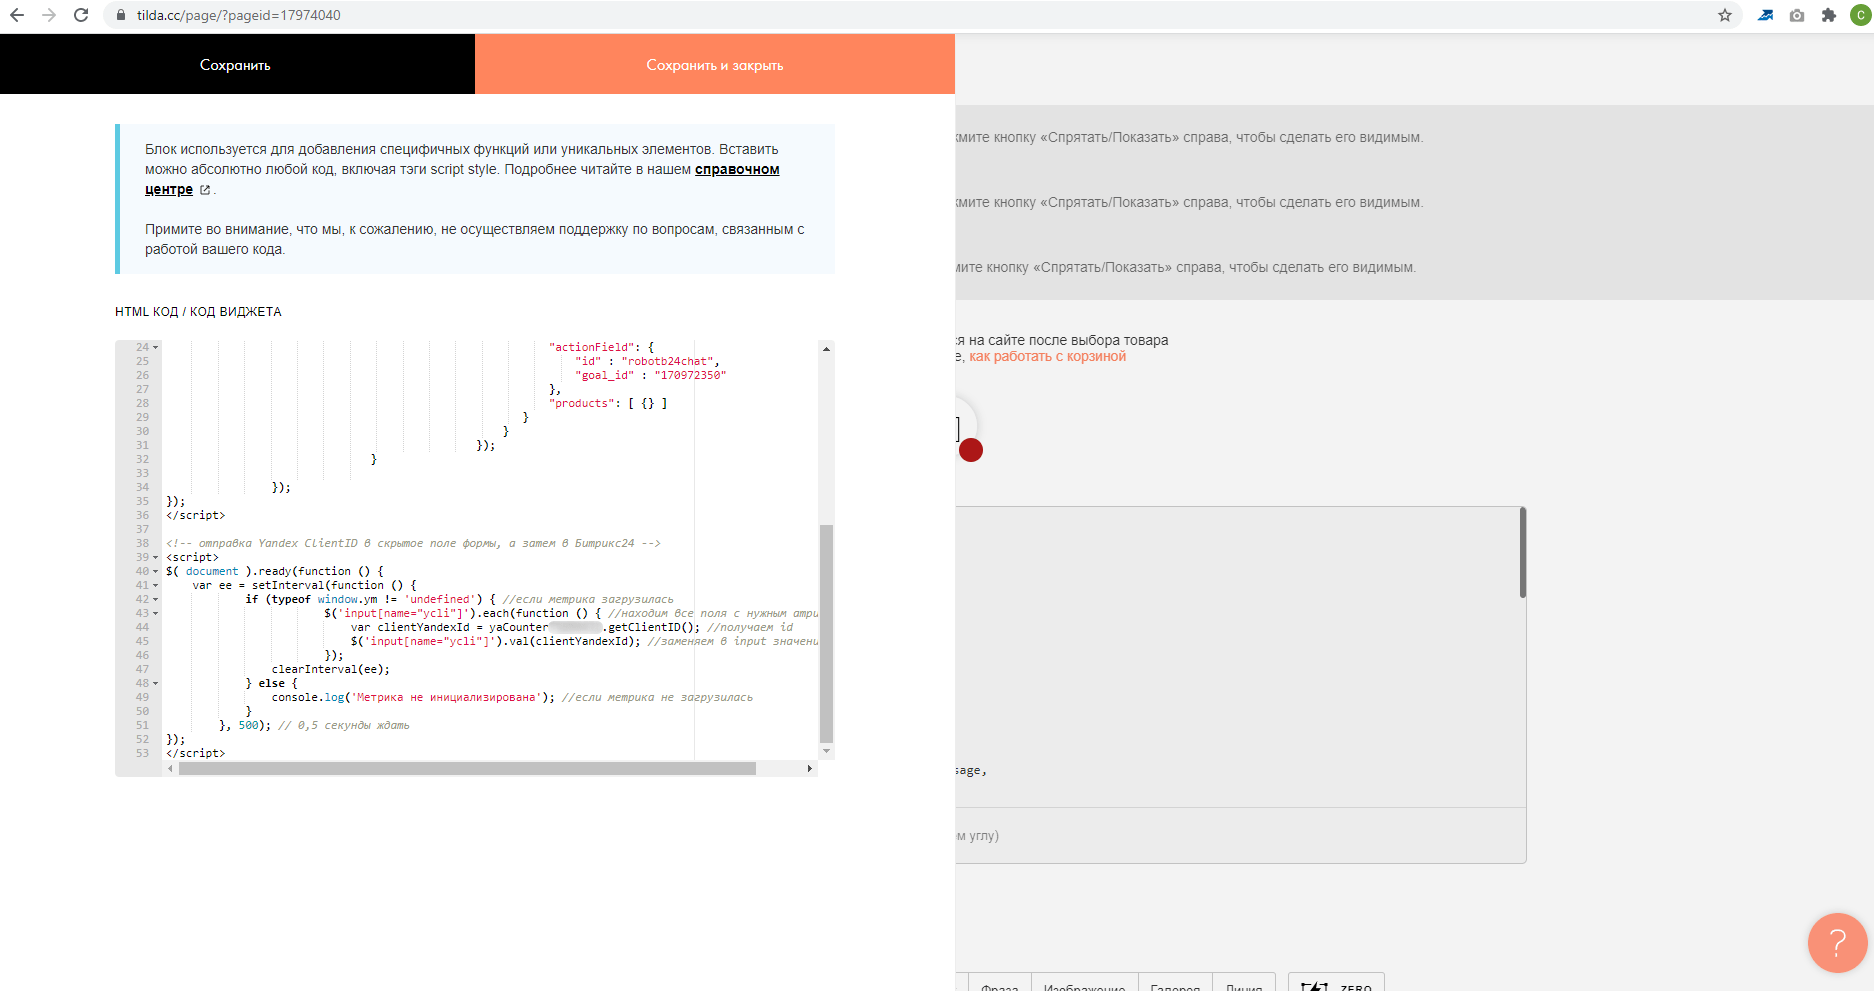Click the "actionField" key on line 24
Screen dimensions: 1874x991
tap(591, 347)
